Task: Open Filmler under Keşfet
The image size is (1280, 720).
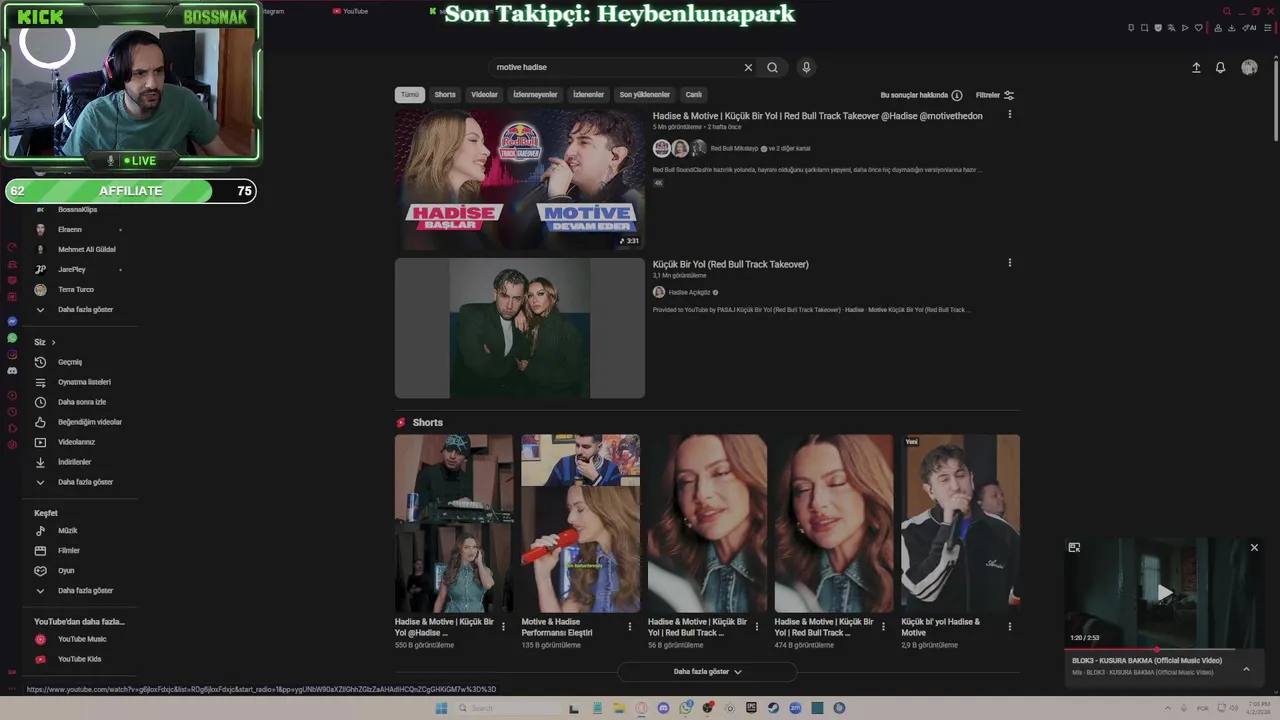Action: coord(69,551)
